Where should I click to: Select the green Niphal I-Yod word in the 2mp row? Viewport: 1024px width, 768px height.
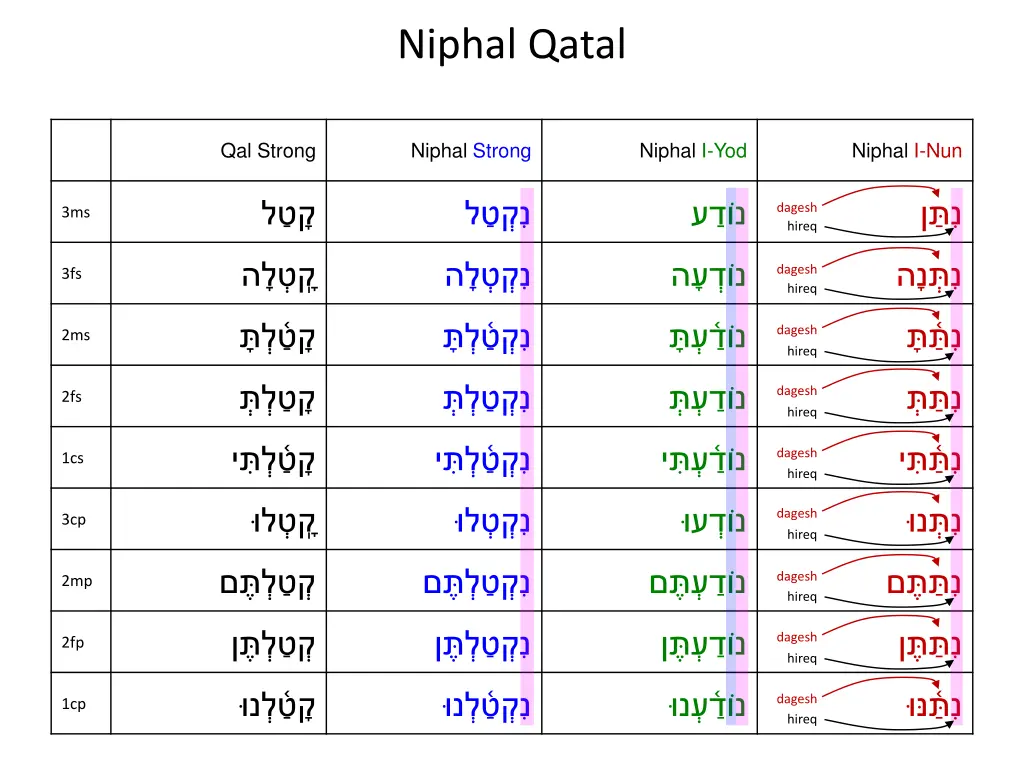pyautogui.click(x=697, y=582)
